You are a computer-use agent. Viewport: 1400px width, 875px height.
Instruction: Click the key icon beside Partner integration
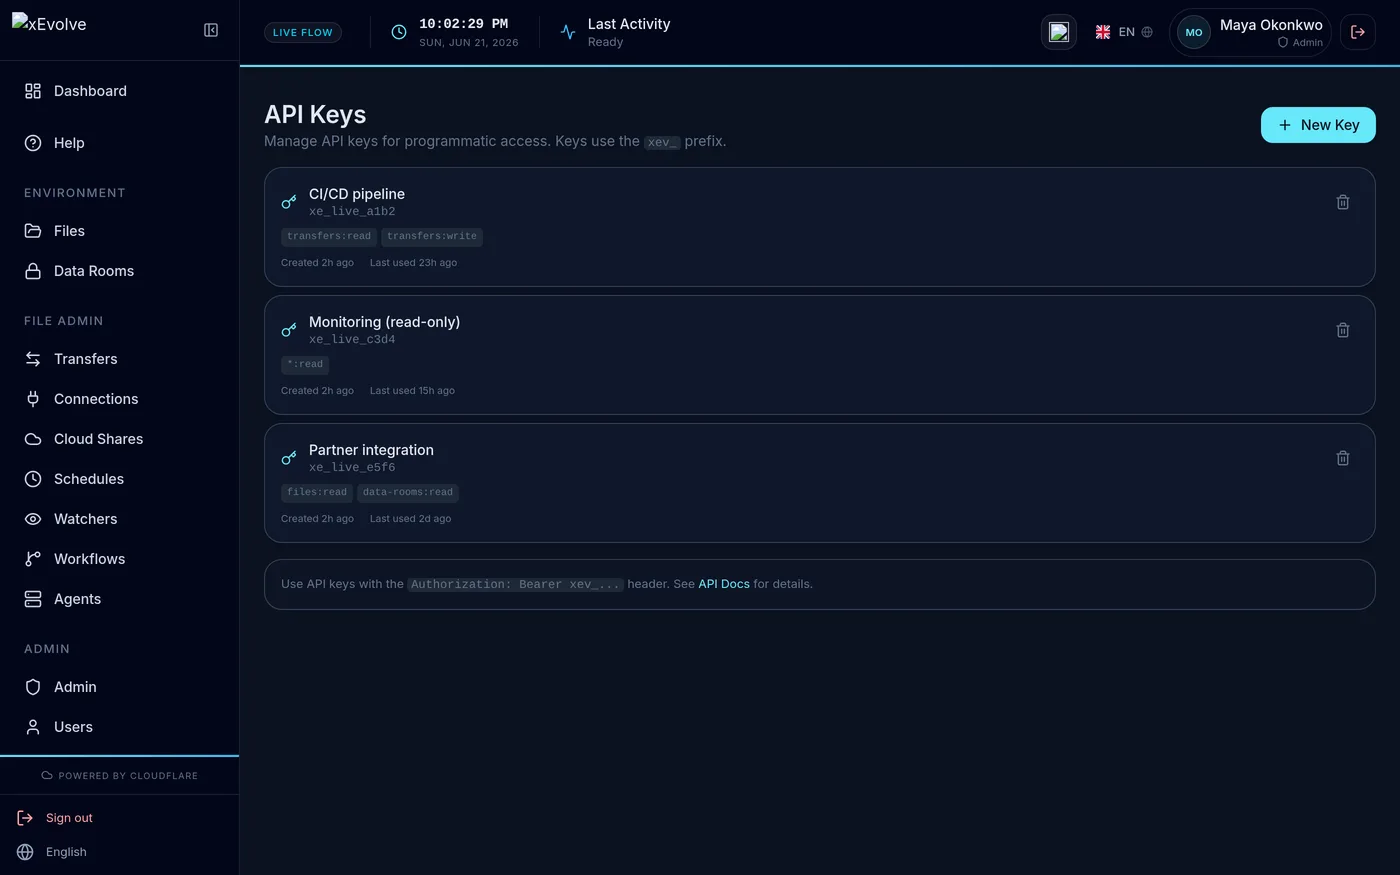point(289,458)
